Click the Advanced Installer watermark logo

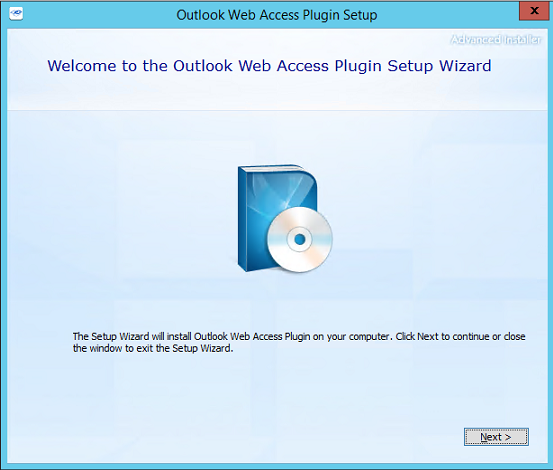[496, 39]
